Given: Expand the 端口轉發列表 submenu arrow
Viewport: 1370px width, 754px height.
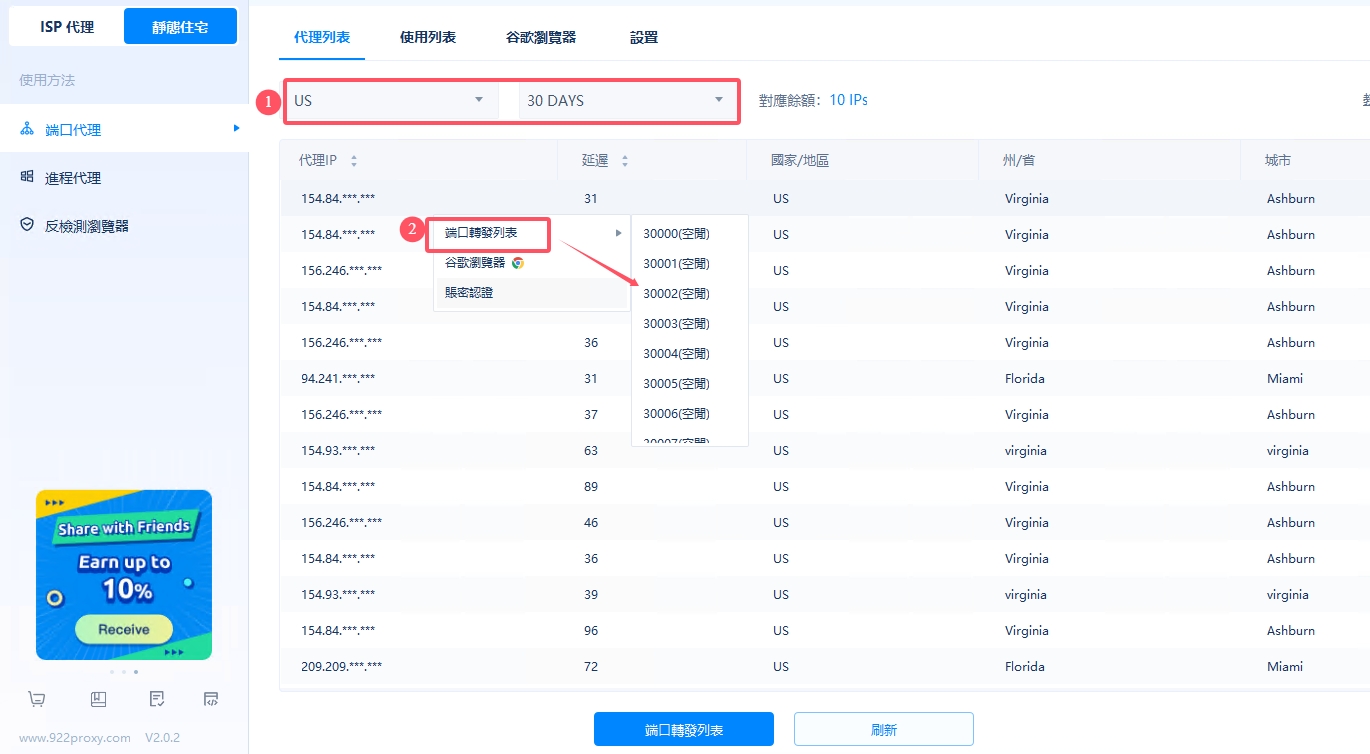Looking at the screenshot, I should point(618,233).
